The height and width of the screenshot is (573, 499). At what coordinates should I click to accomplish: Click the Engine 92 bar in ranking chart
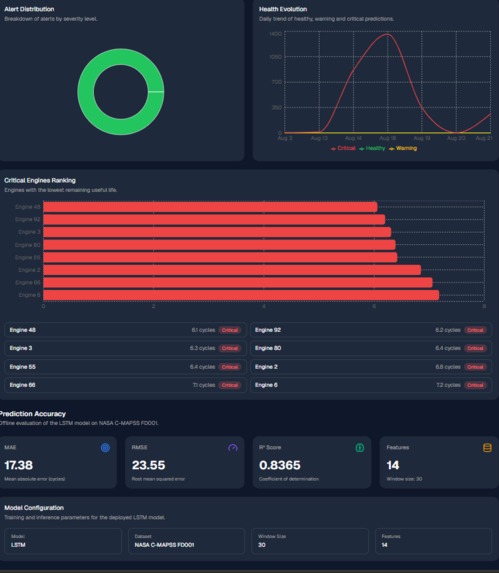coord(214,219)
